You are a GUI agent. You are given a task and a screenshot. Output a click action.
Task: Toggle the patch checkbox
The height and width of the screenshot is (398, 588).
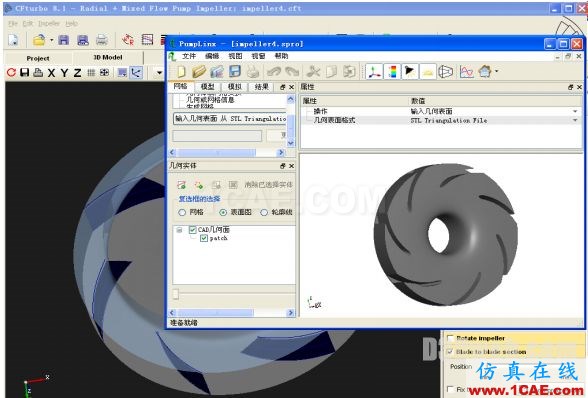204,238
